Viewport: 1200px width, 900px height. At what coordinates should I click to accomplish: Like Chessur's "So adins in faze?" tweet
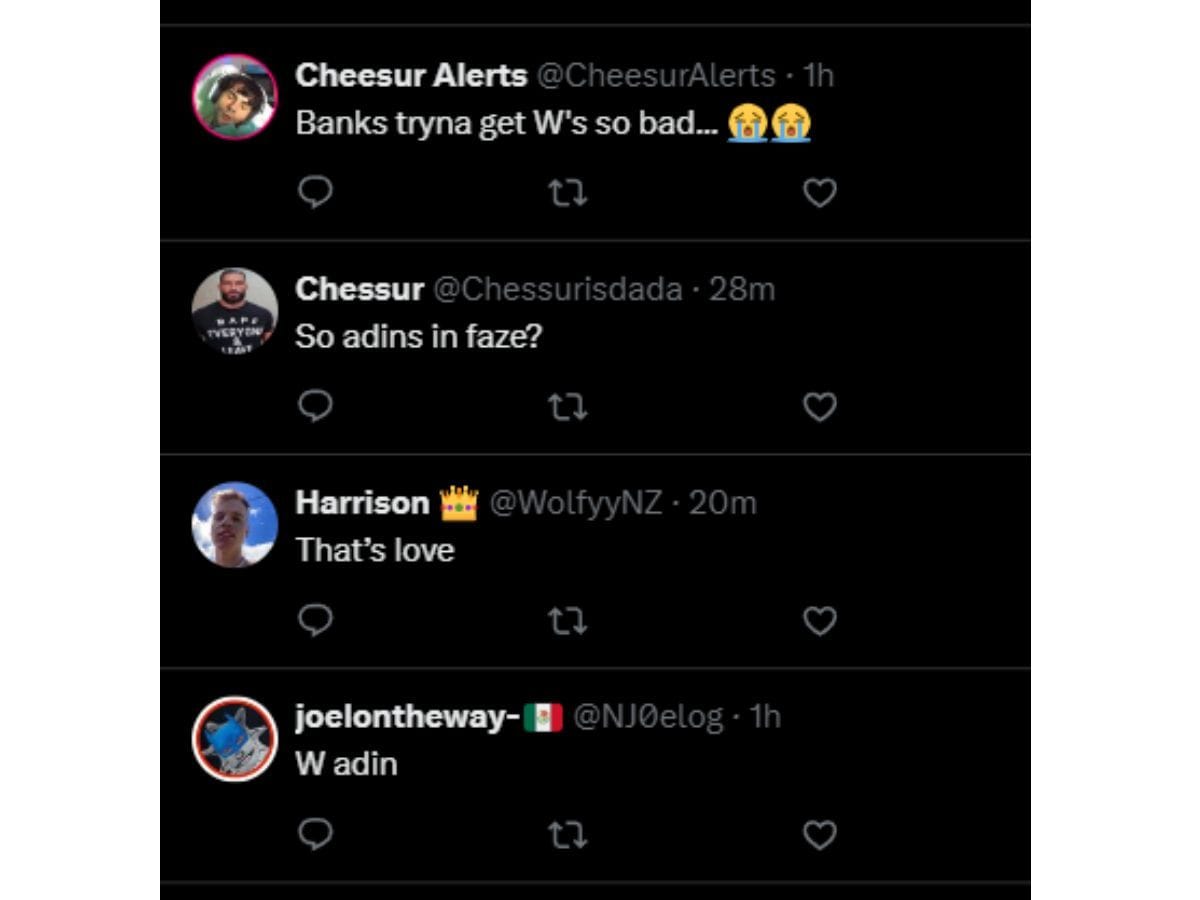click(820, 406)
